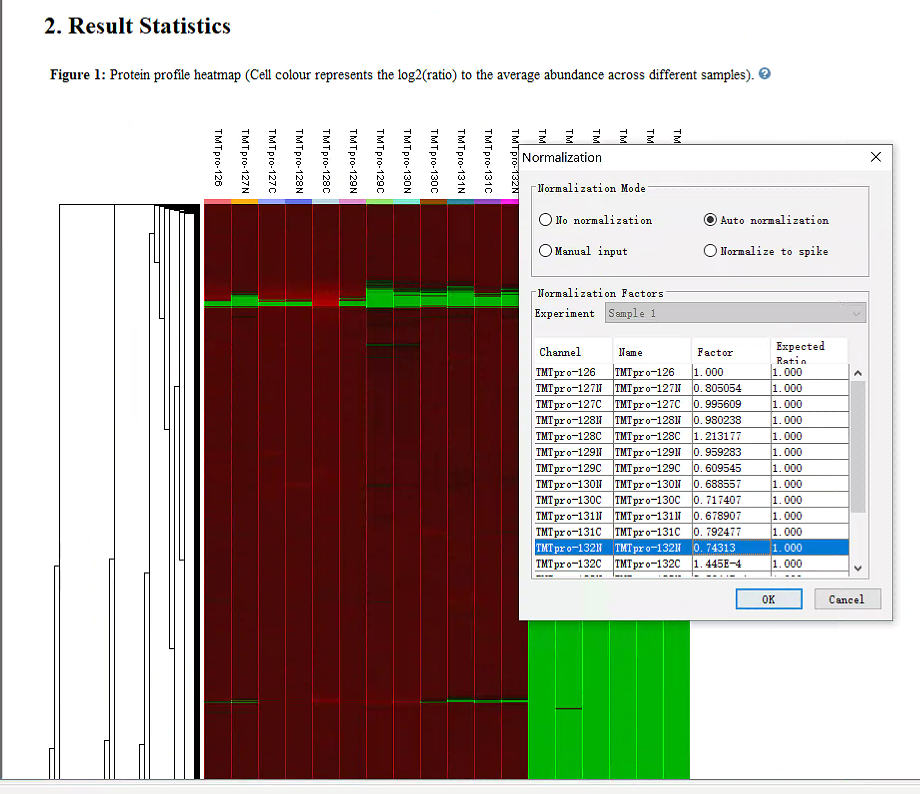Image resolution: width=920 pixels, height=794 pixels.
Task: Close the Normalization dialog
Action: (876, 157)
